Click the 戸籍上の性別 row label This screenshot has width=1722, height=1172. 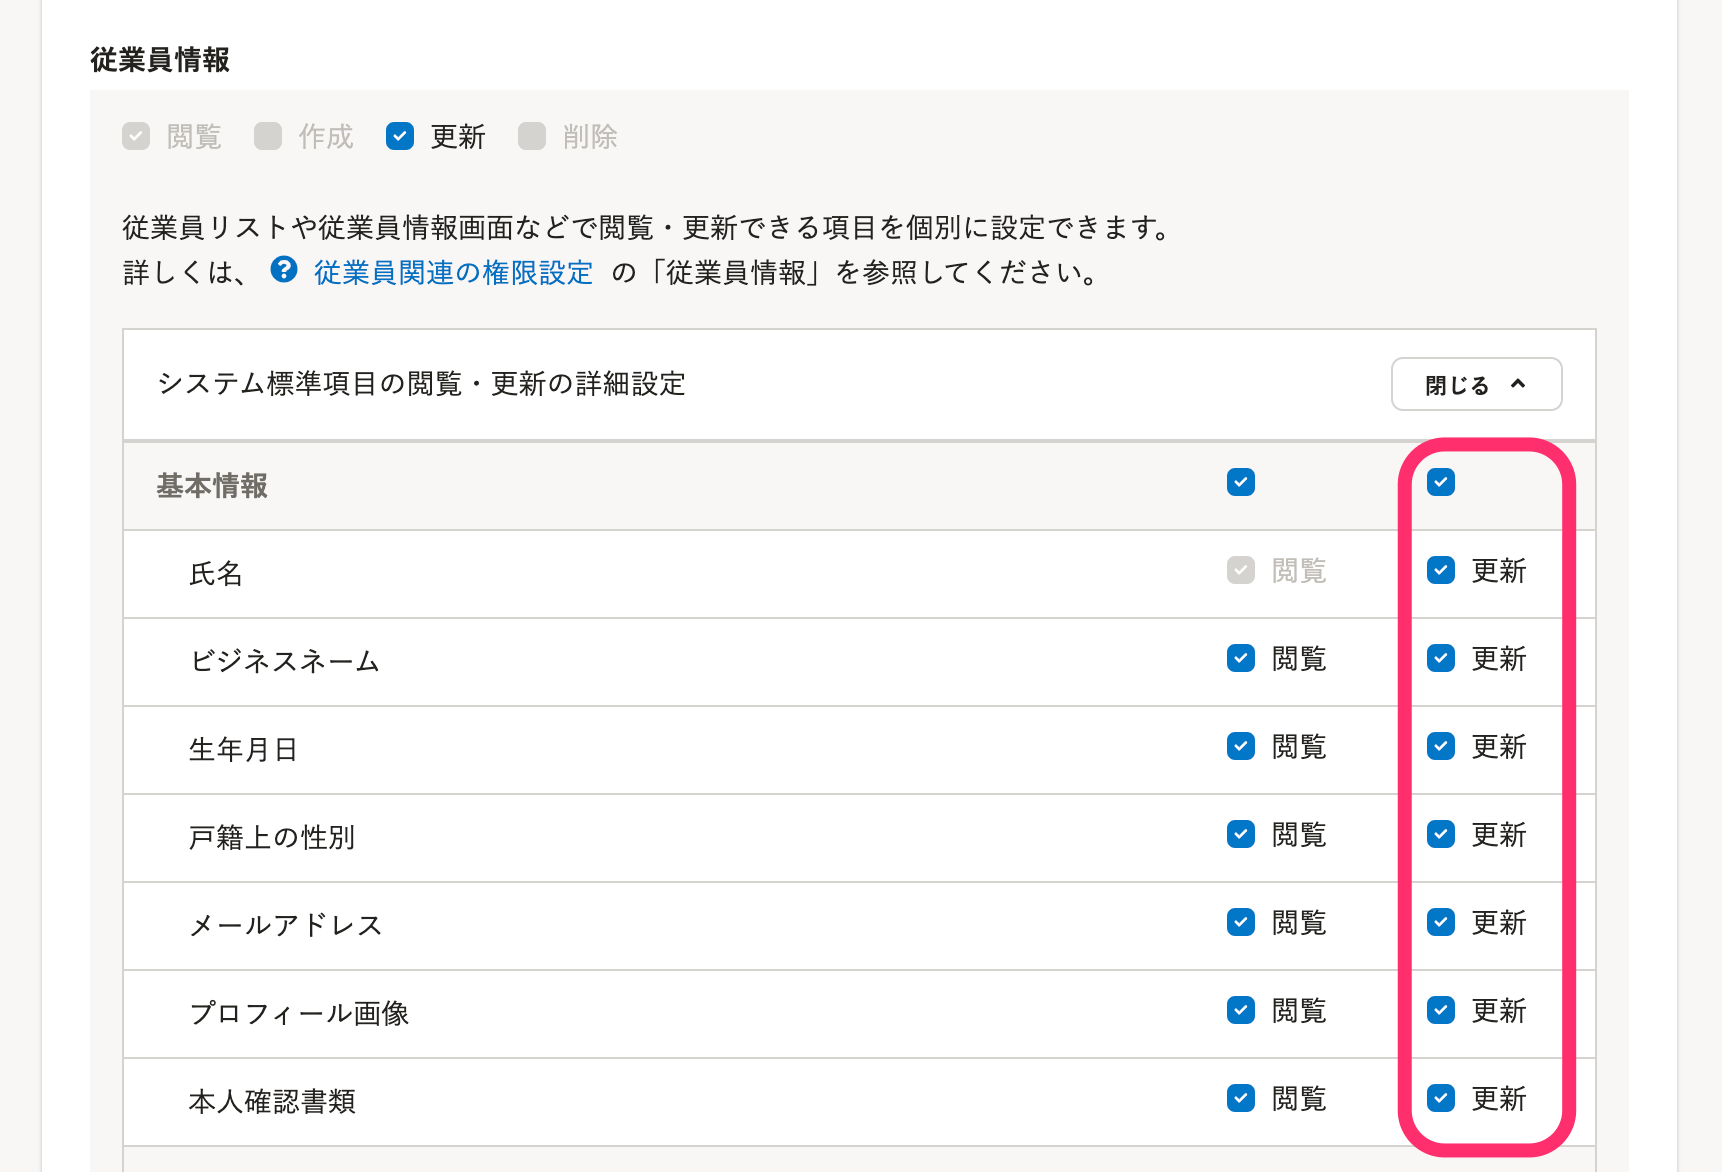point(272,837)
